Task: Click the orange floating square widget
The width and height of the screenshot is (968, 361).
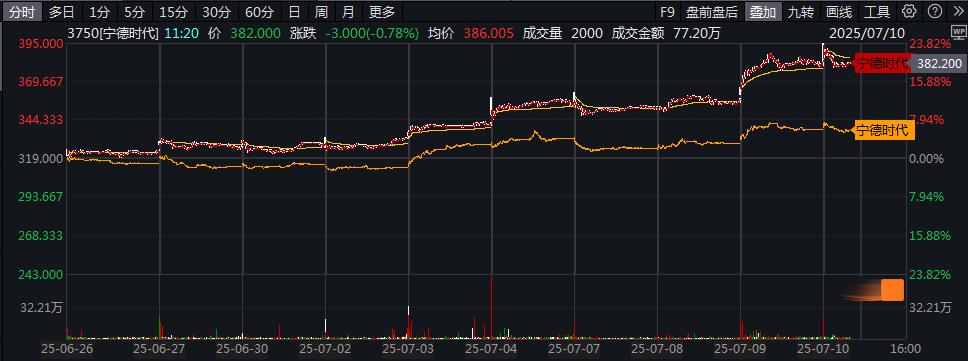Action: [892, 290]
